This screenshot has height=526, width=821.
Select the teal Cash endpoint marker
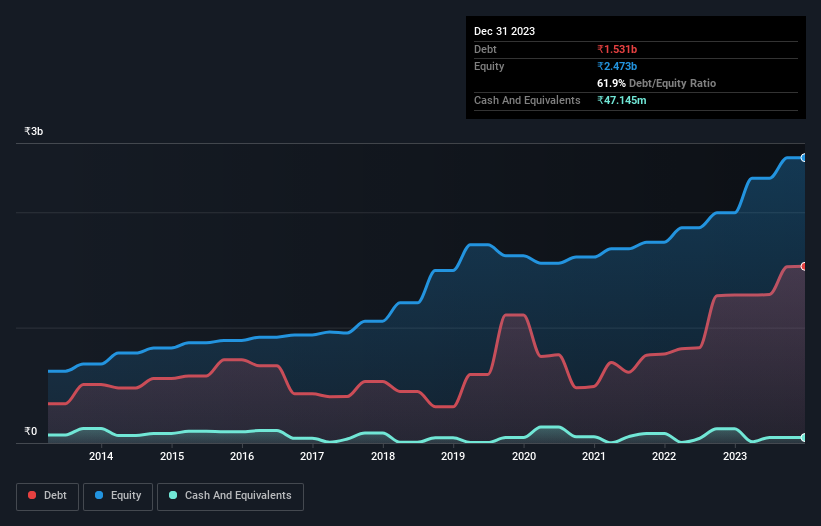(x=804, y=438)
